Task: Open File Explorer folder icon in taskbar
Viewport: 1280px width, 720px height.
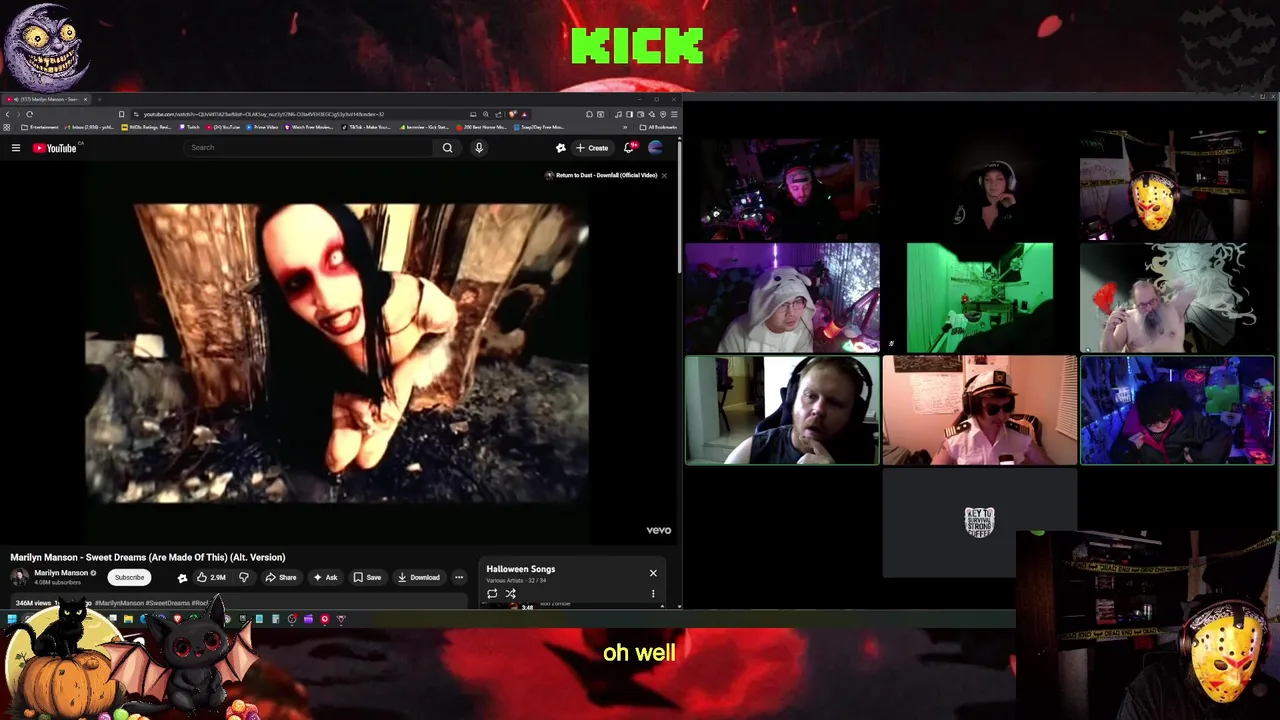Action: (x=128, y=619)
